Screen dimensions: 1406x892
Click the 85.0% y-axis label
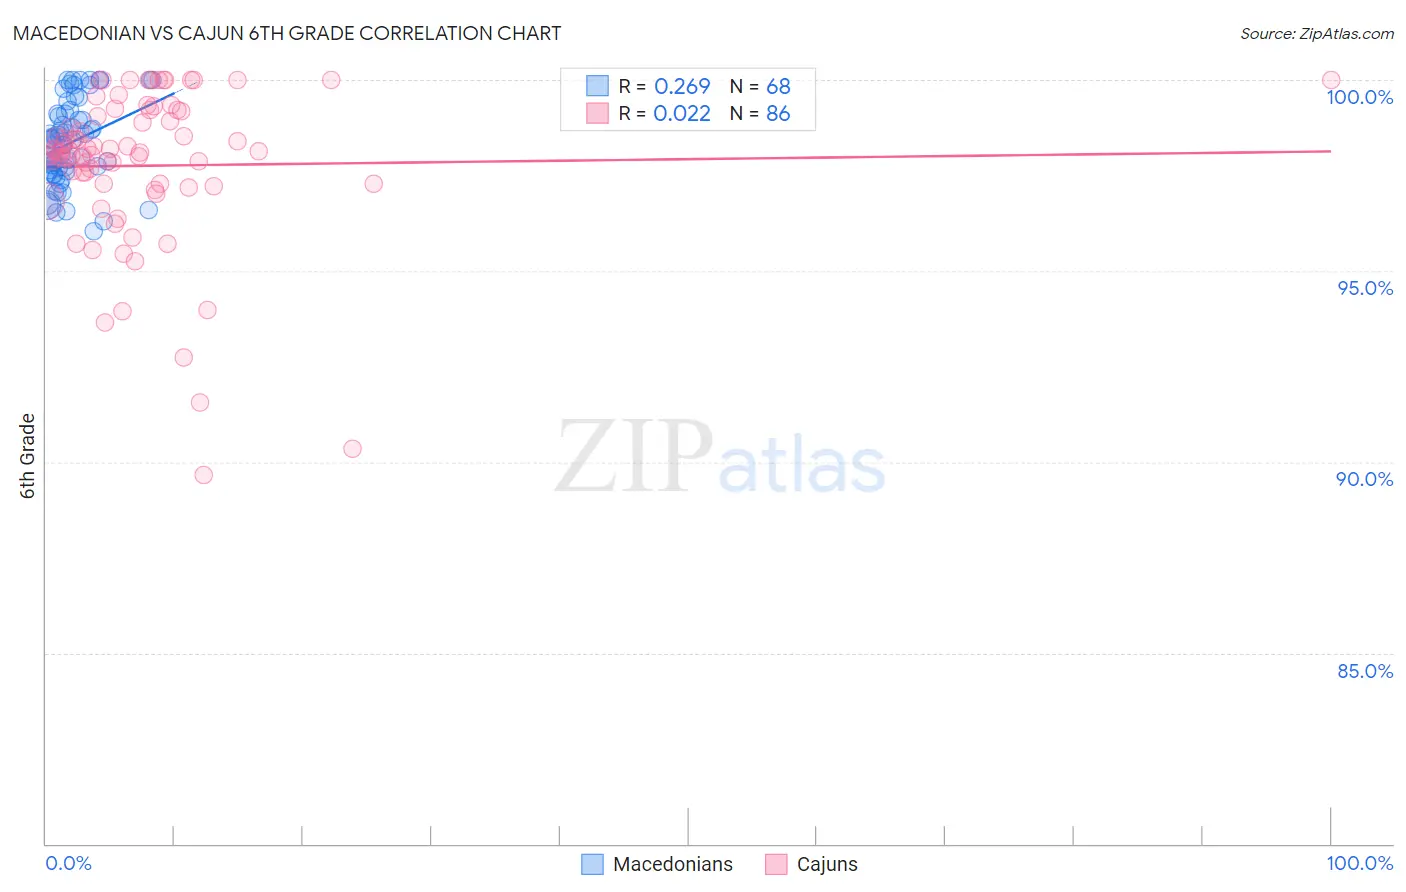tap(1365, 671)
